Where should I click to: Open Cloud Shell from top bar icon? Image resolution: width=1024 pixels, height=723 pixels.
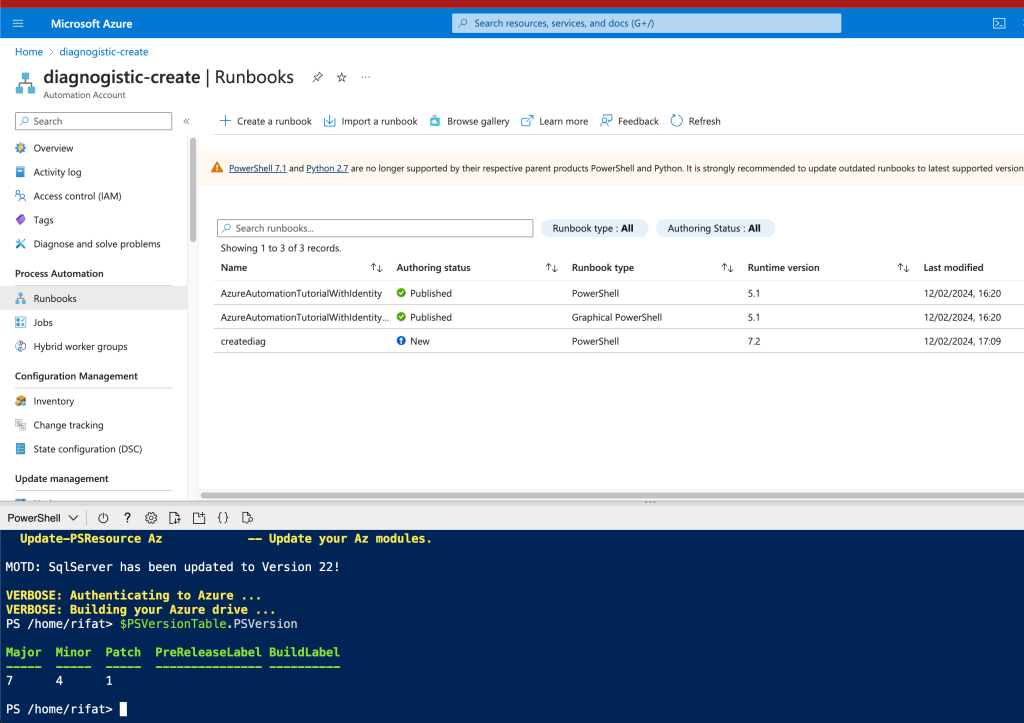click(x=999, y=24)
